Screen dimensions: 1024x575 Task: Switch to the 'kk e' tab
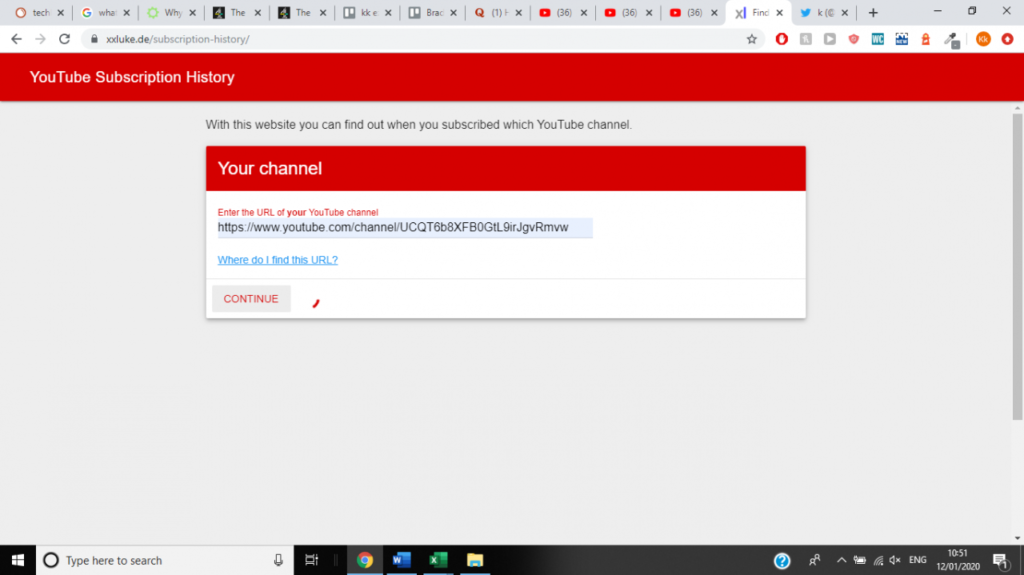pos(366,12)
